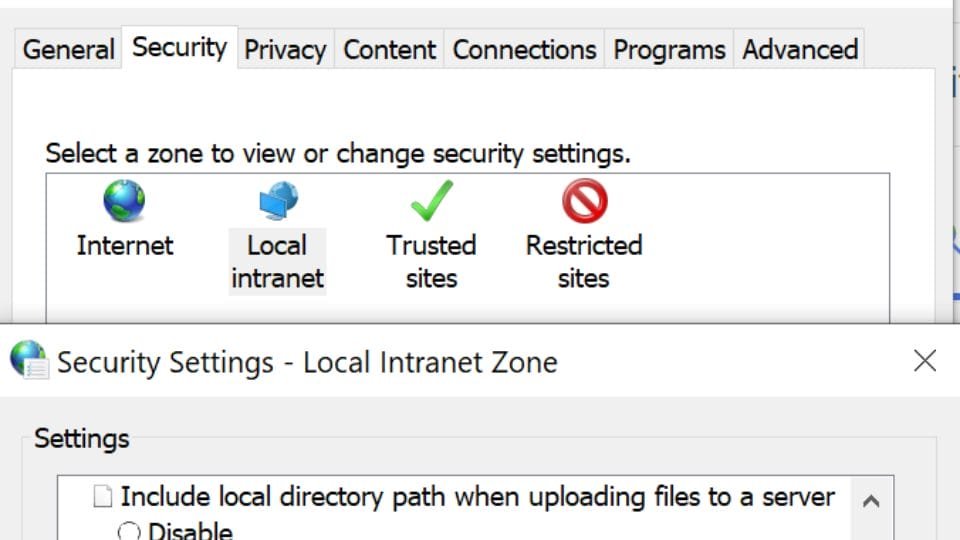Choose the Trusted sites checkmark icon
Viewport: 960px width, 540px height.
click(432, 200)
